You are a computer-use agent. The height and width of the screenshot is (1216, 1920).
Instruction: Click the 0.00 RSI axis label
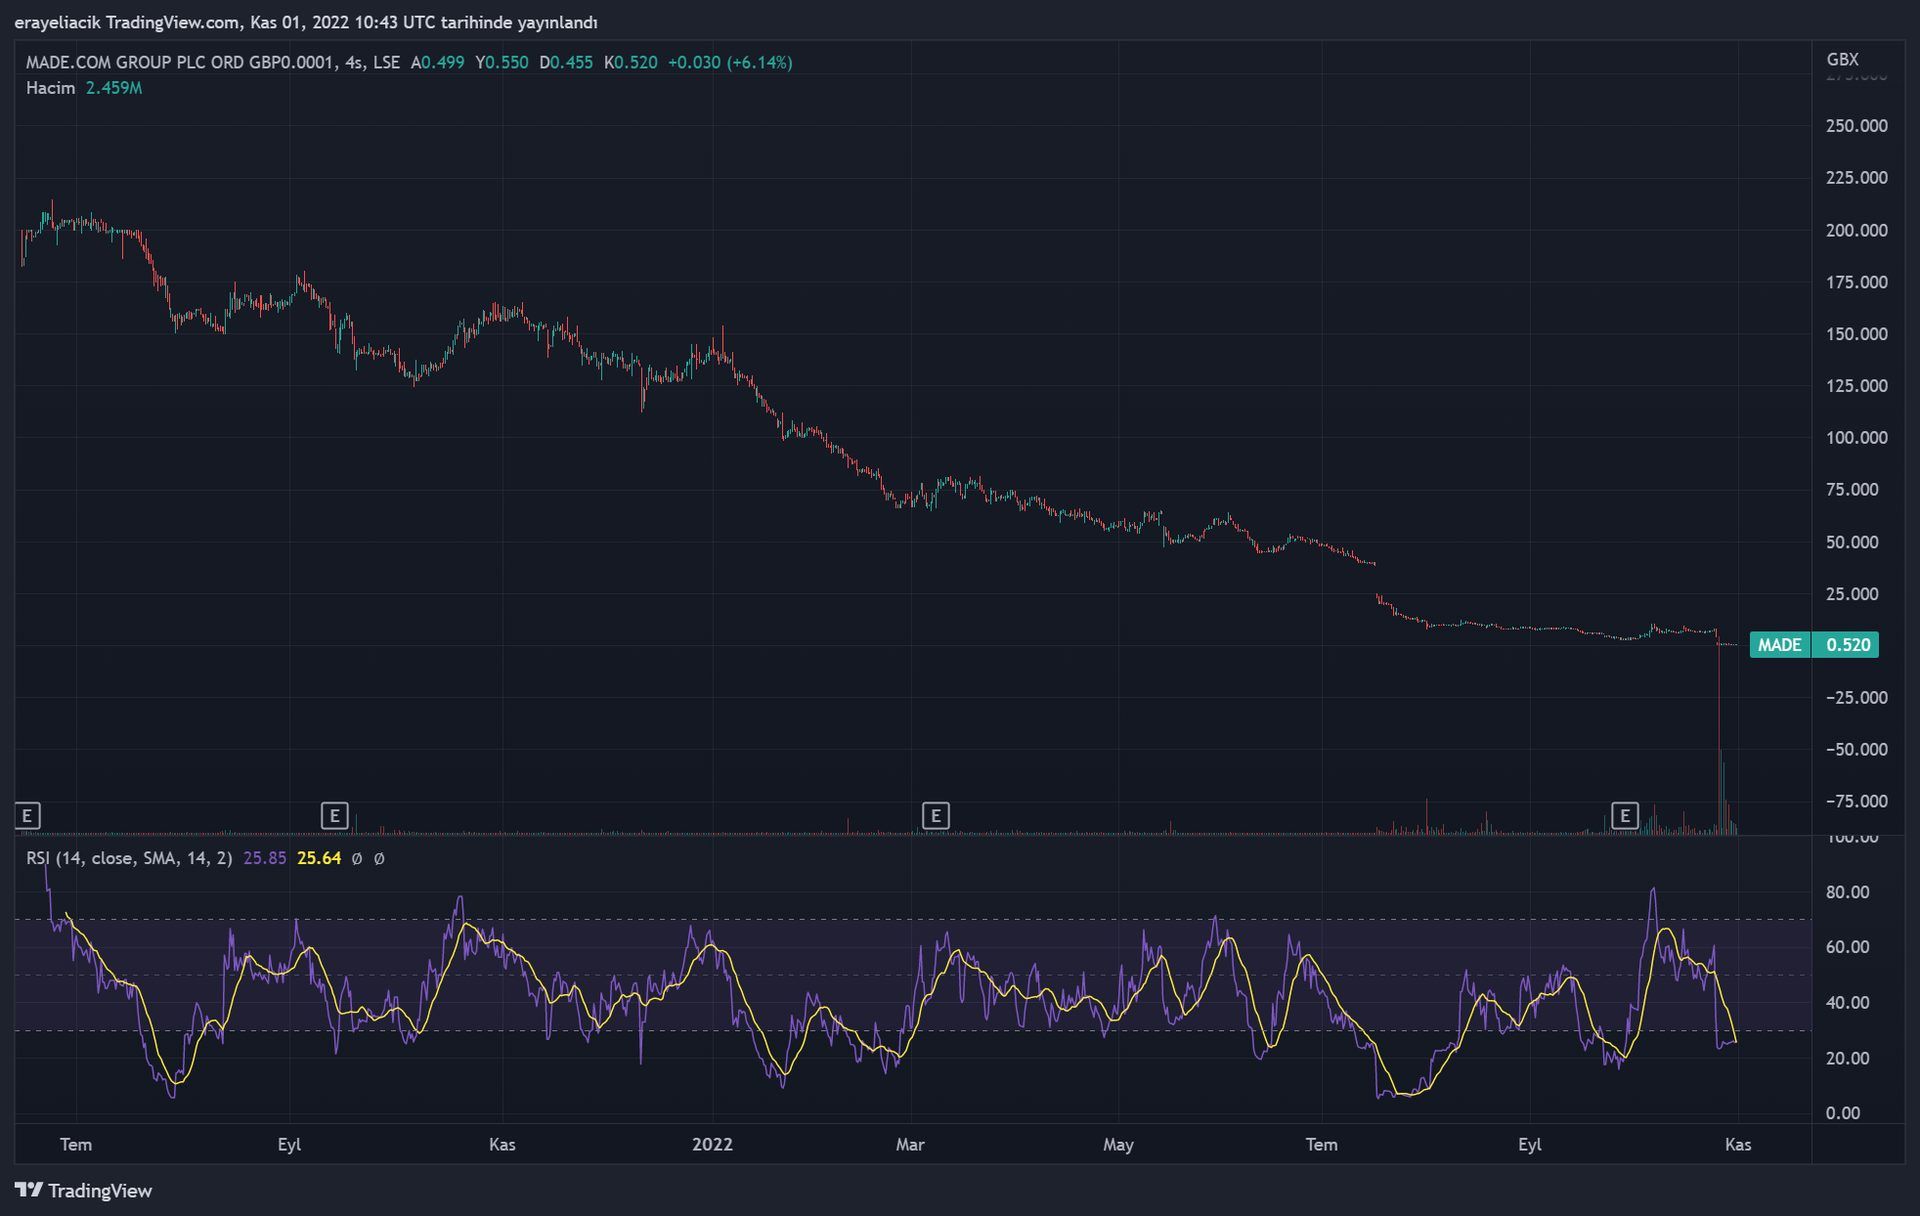point(1843,1113)
